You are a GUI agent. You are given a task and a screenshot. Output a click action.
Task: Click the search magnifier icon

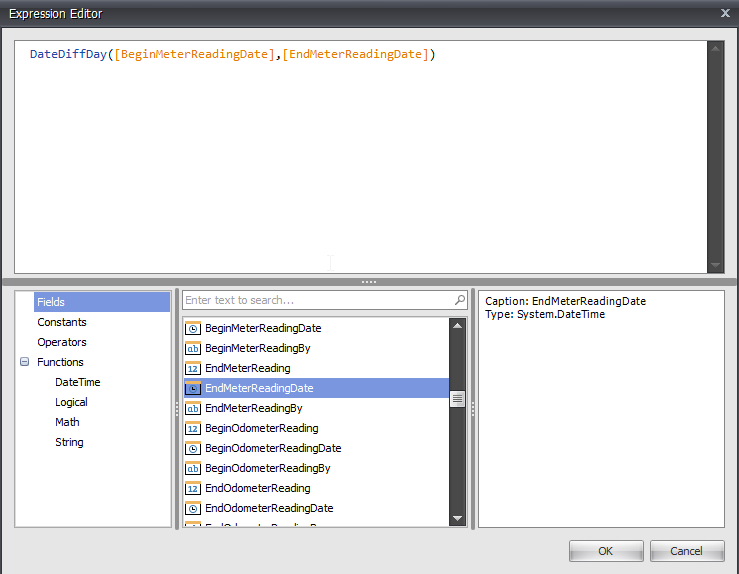tap(460, 300)
